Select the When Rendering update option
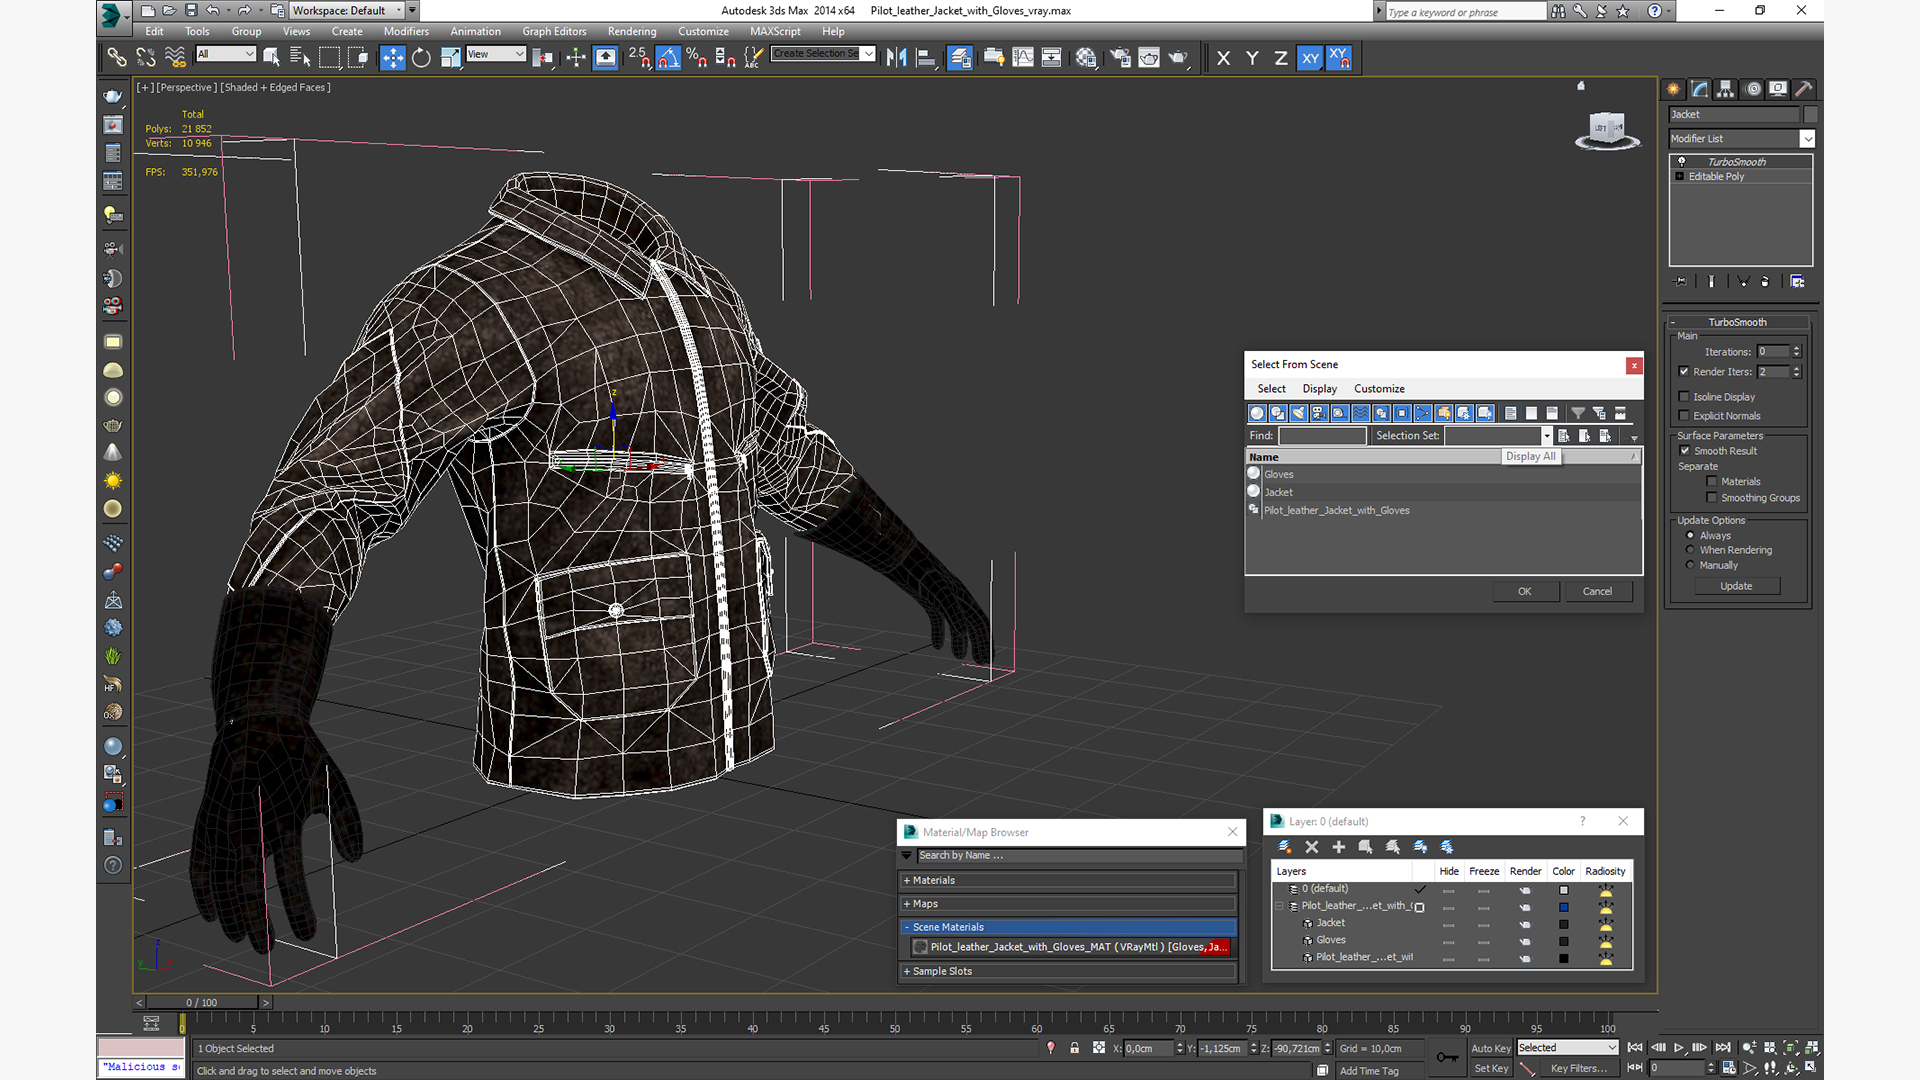 [x=1690, y=550]
